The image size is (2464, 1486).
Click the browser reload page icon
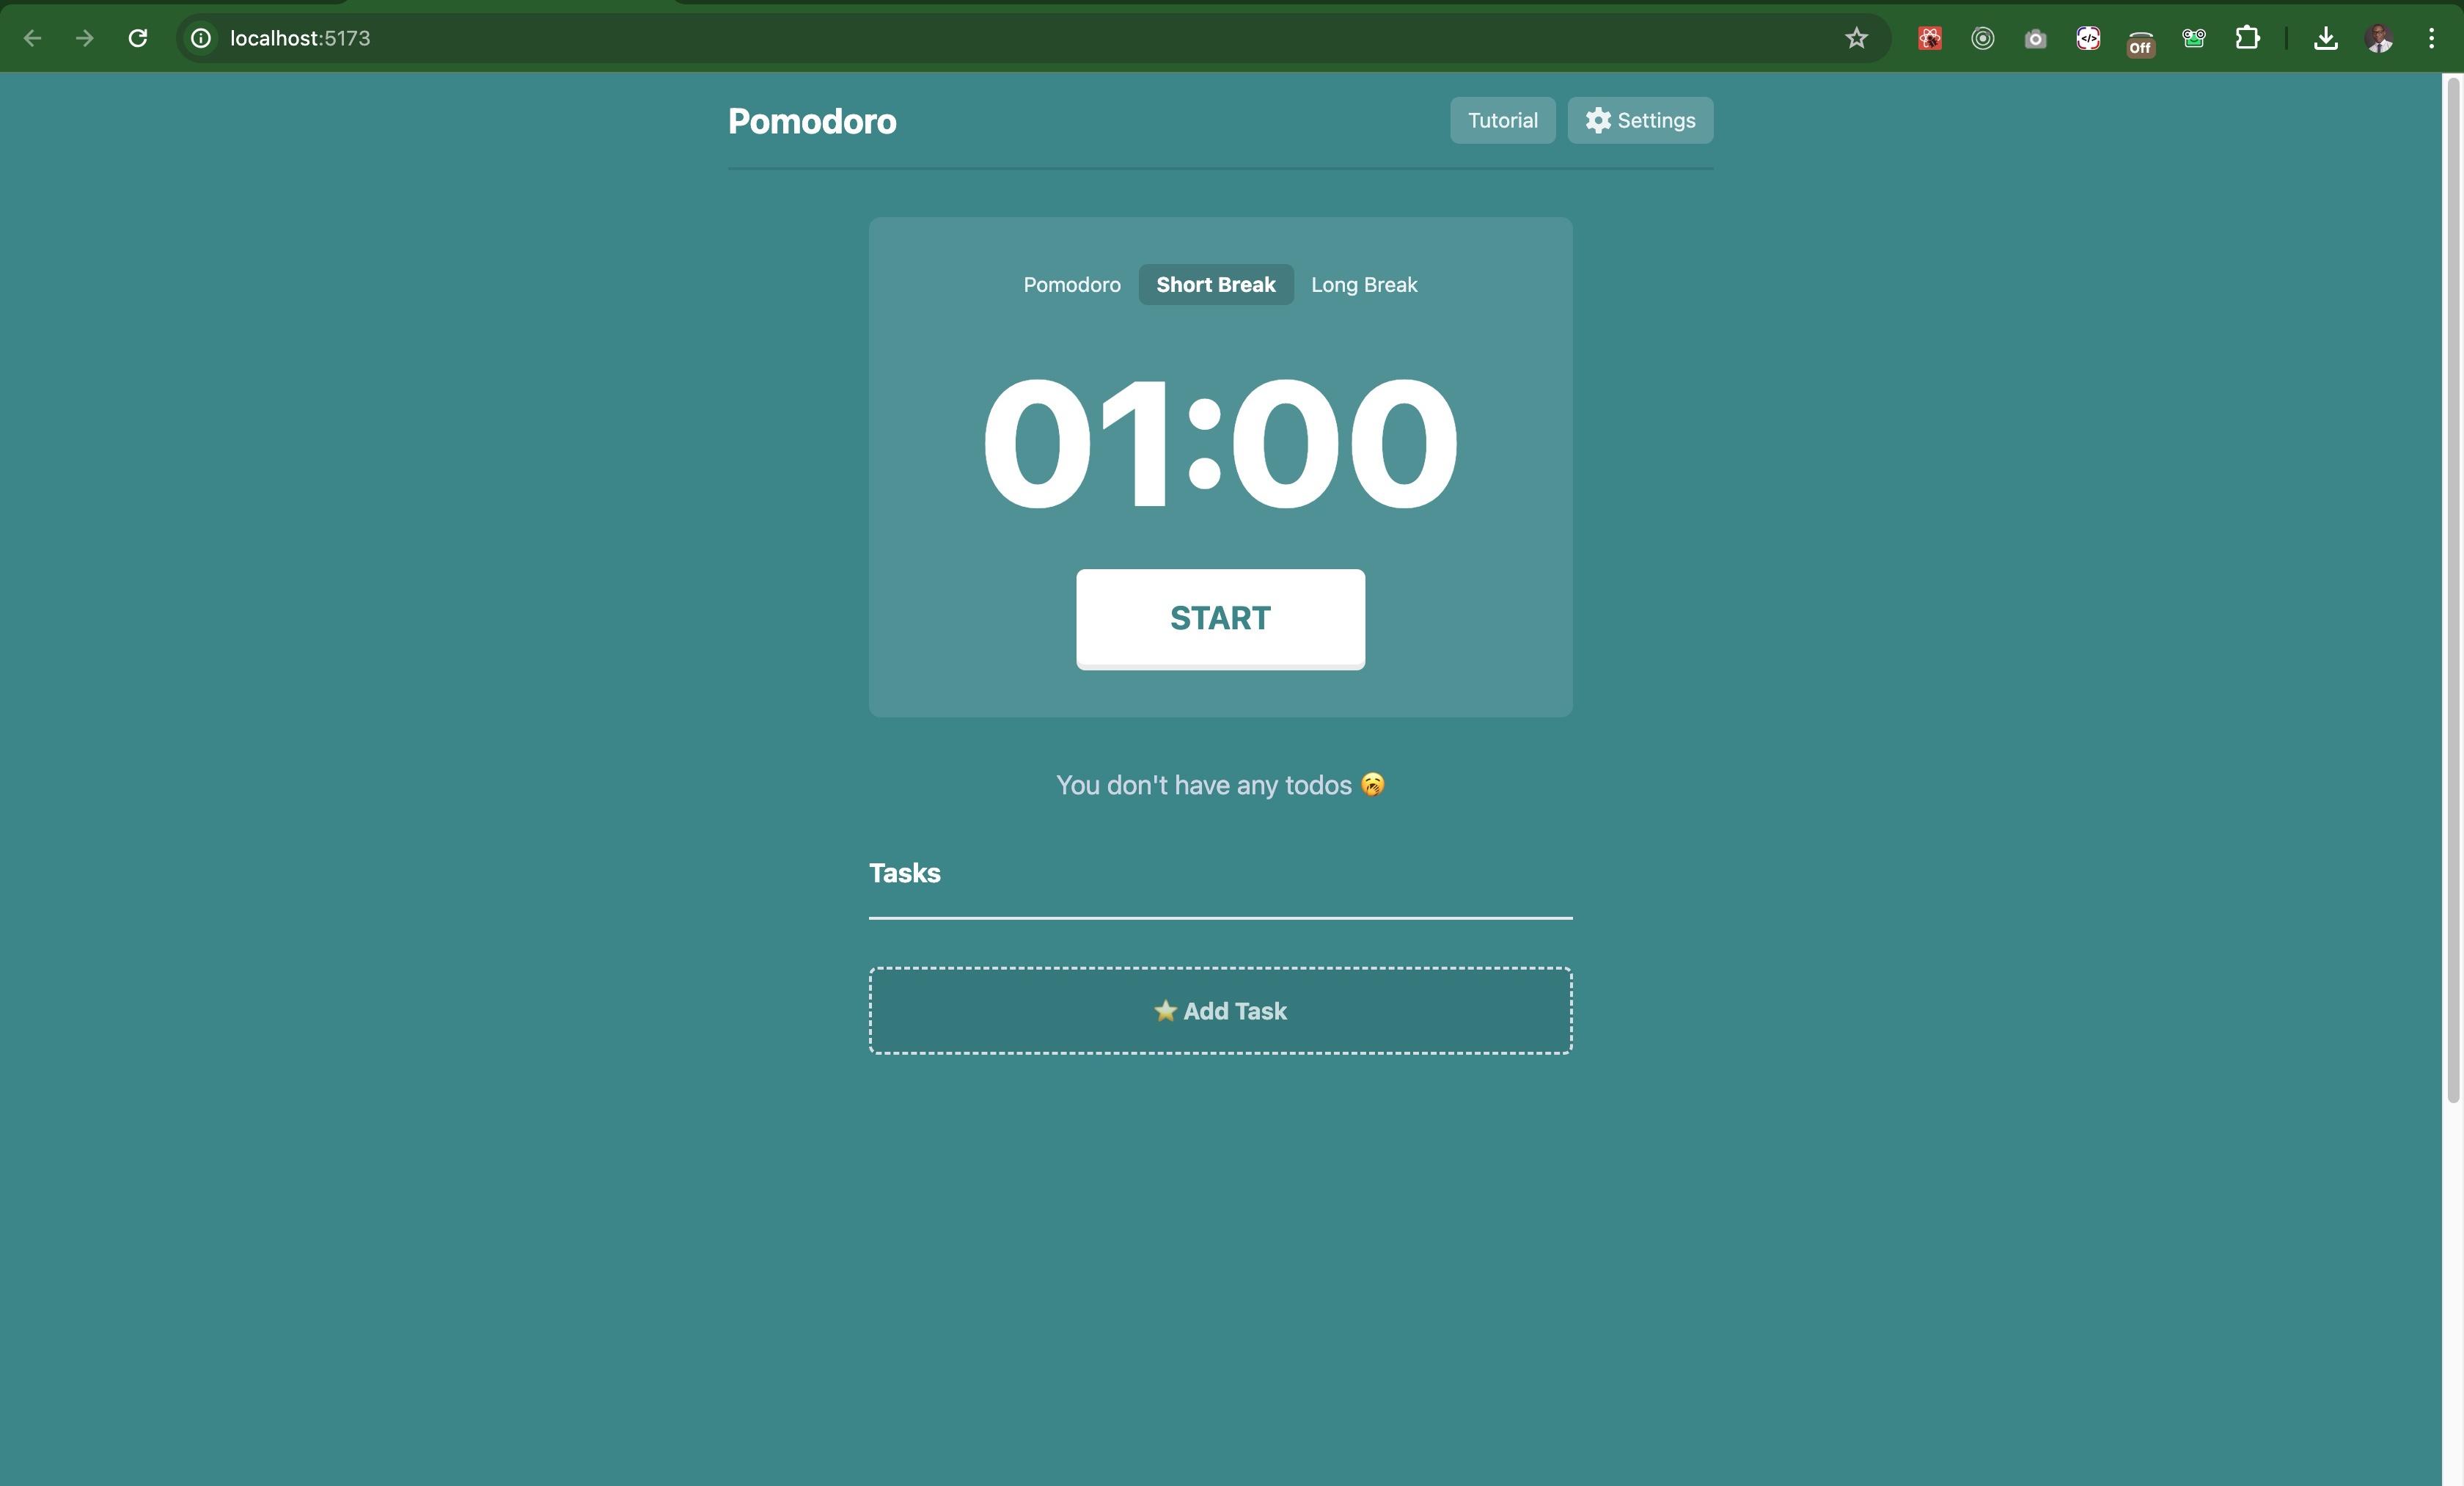click(x=137, y=37)
